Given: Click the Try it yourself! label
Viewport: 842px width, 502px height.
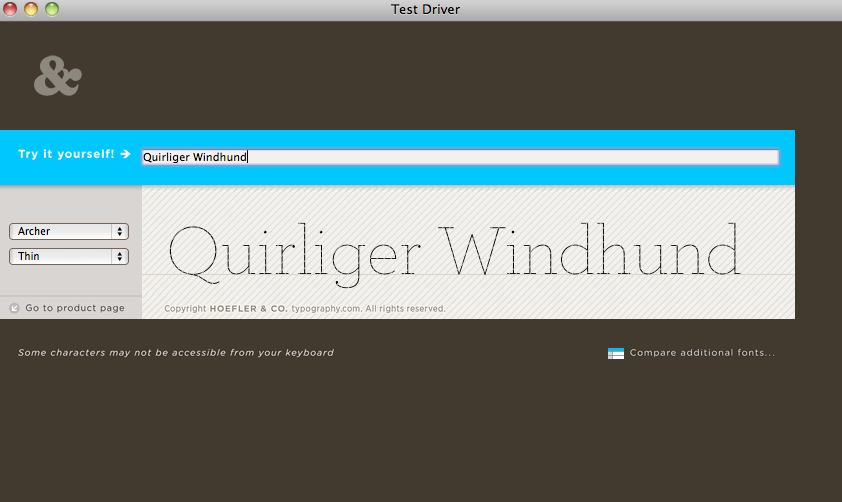Looking at the screenshot, I should [66, 154].
